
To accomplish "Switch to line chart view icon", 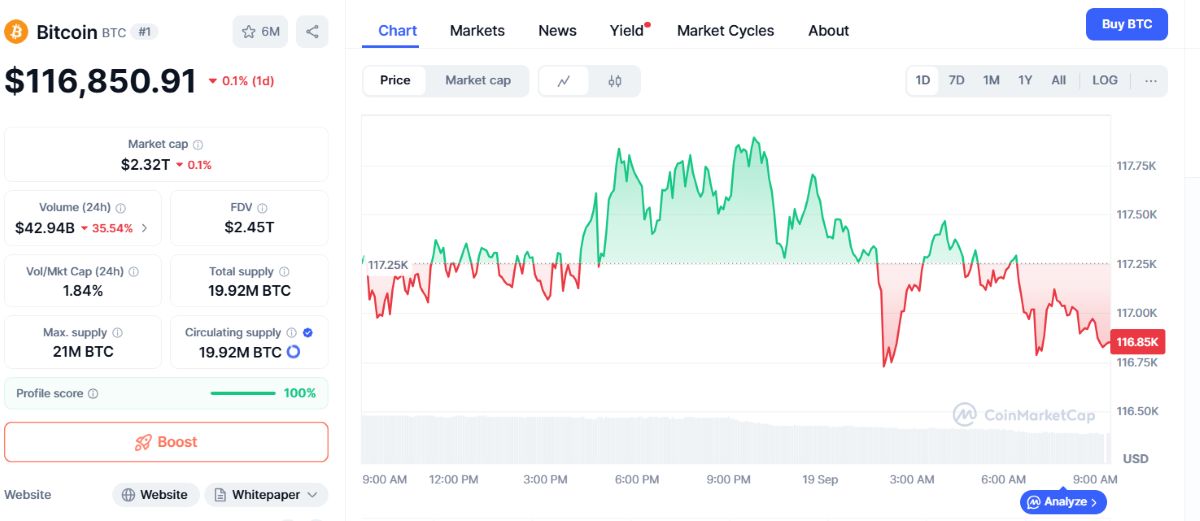I will pos(564,81).
